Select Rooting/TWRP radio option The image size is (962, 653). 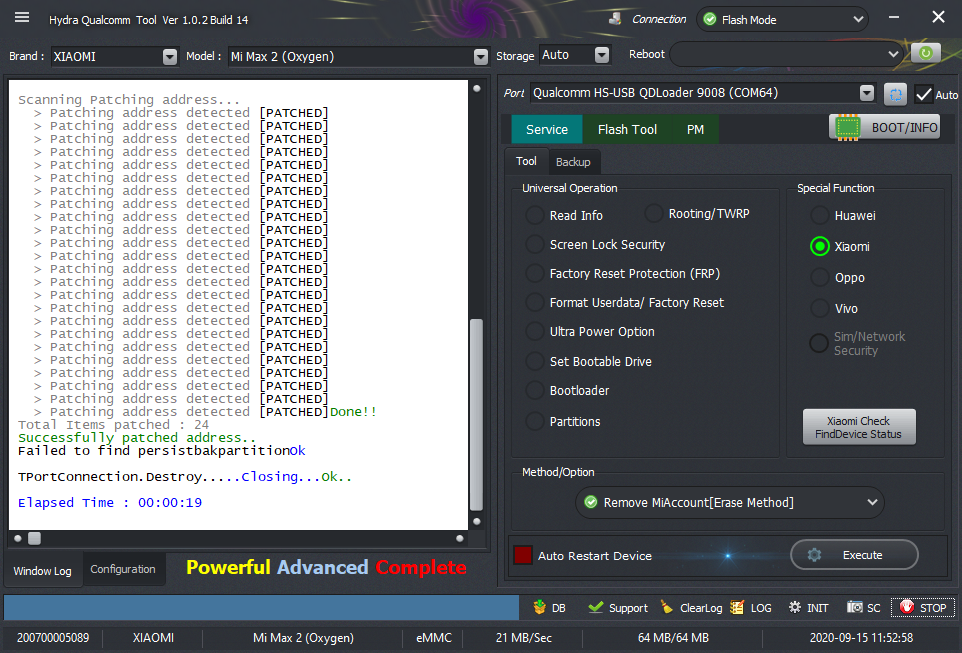point(653,214)
